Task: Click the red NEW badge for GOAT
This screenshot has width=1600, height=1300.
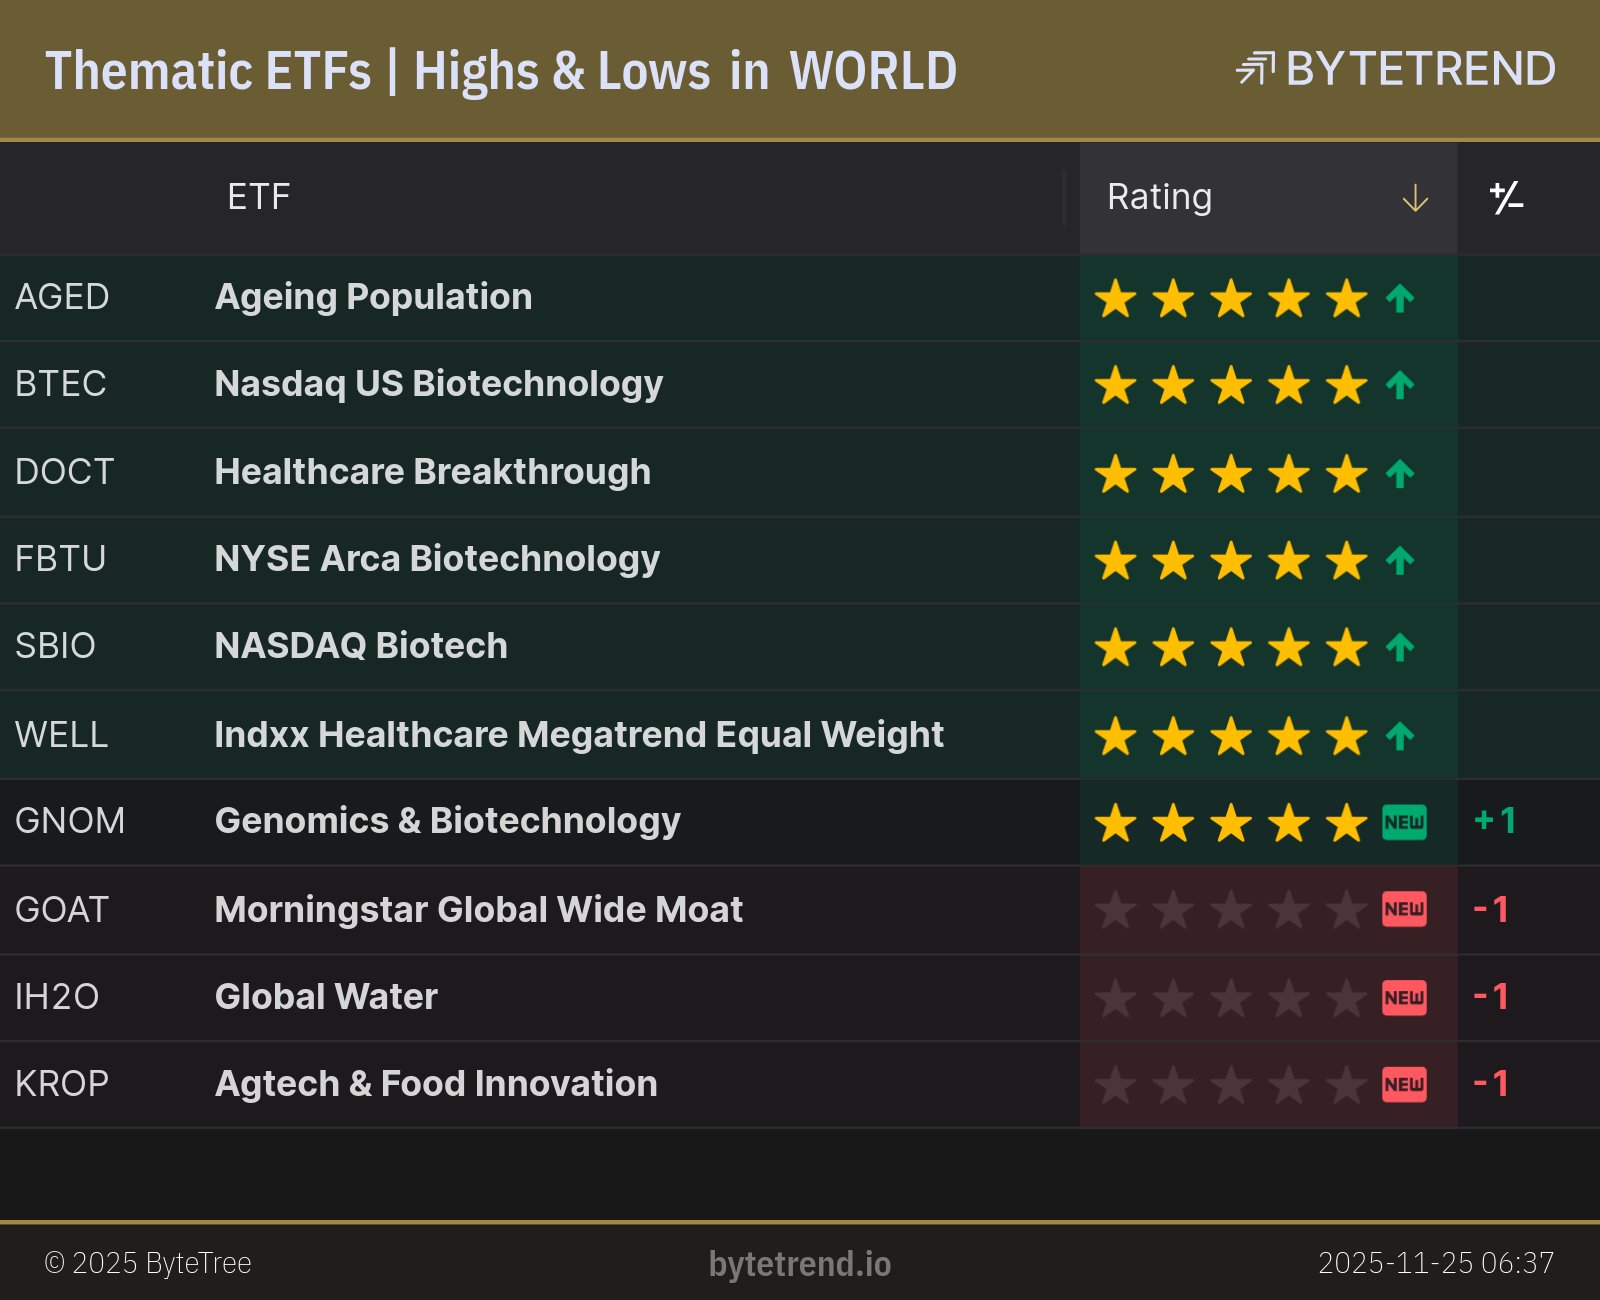Action: (1404, 909)
